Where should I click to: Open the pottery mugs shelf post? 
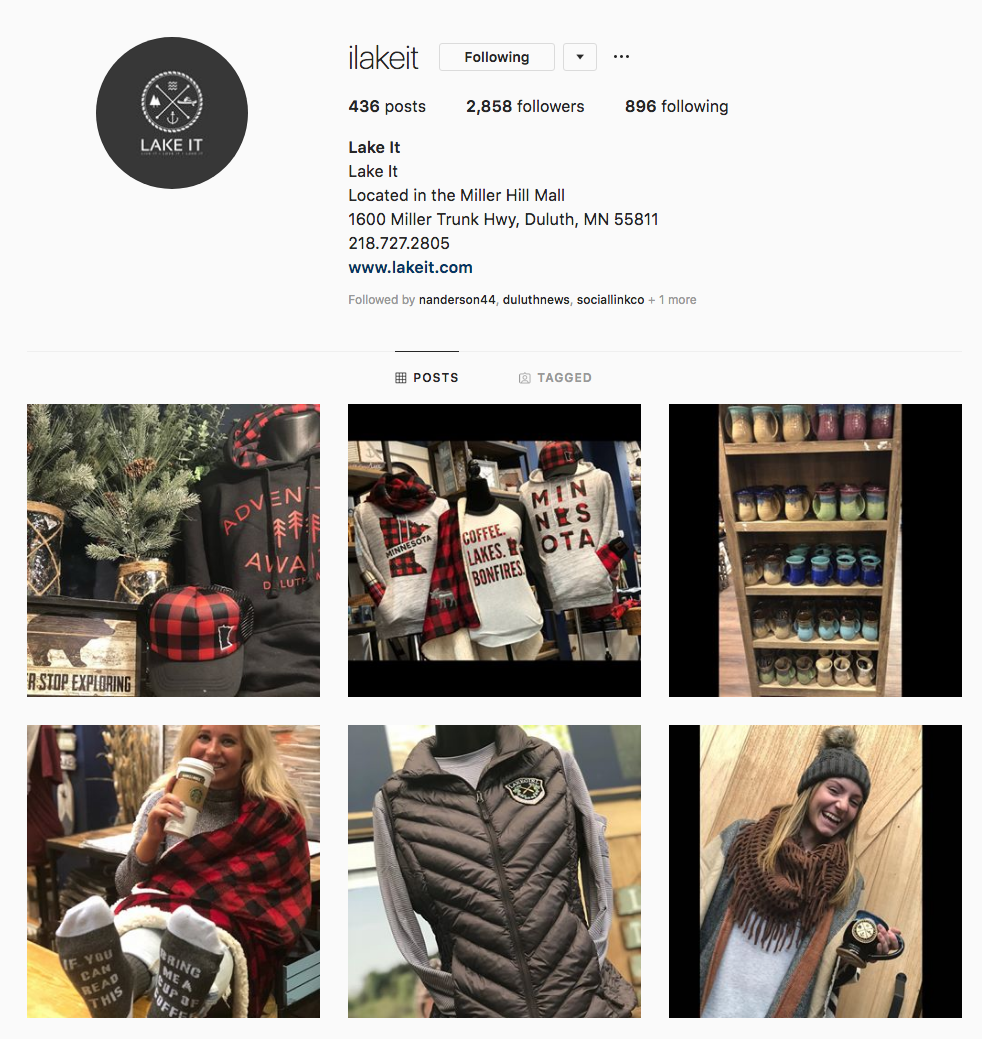[x=815, y=550]
